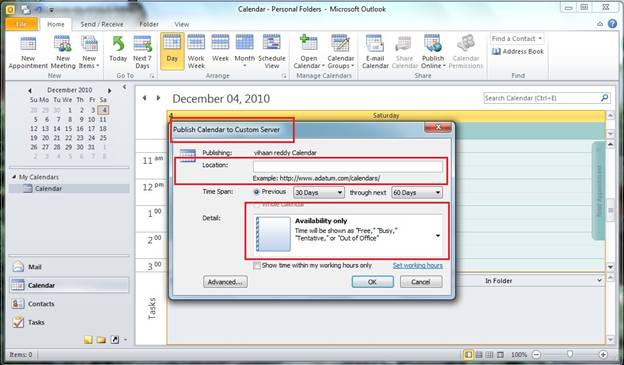
Task: Switch to the Folder ribbon tab
Action: click(x=149, y=24)
